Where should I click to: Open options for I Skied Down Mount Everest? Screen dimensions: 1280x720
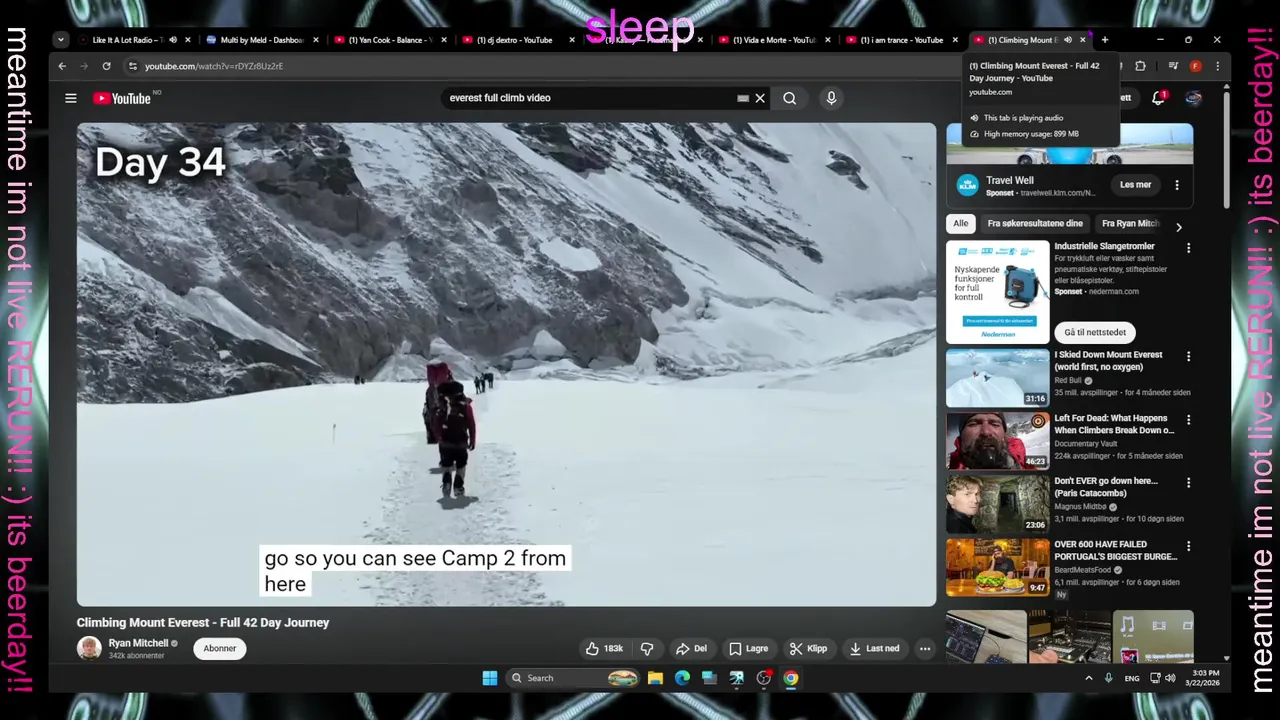tap(1188, 356)
